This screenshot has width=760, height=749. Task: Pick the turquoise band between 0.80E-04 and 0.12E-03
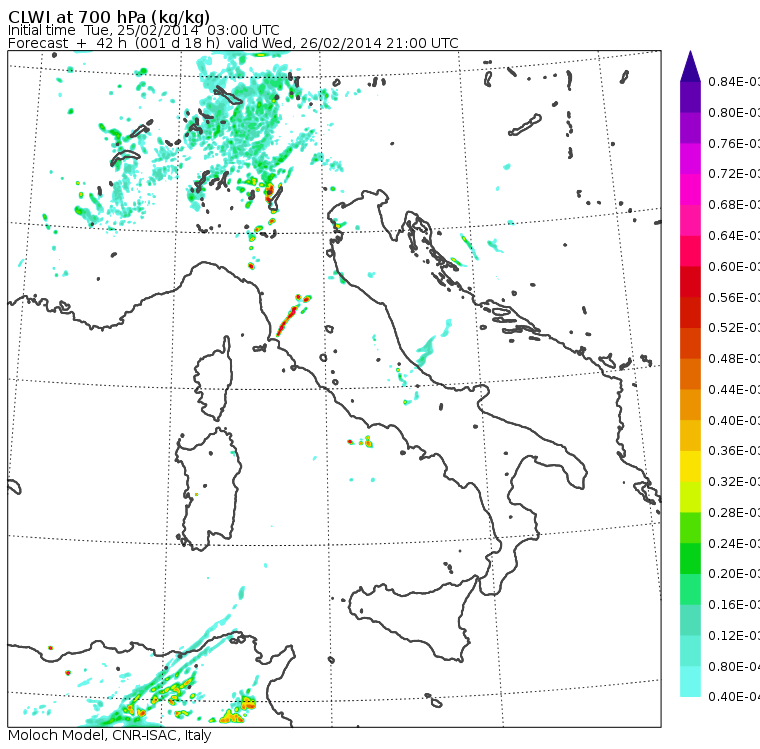(x=690, y=651)
